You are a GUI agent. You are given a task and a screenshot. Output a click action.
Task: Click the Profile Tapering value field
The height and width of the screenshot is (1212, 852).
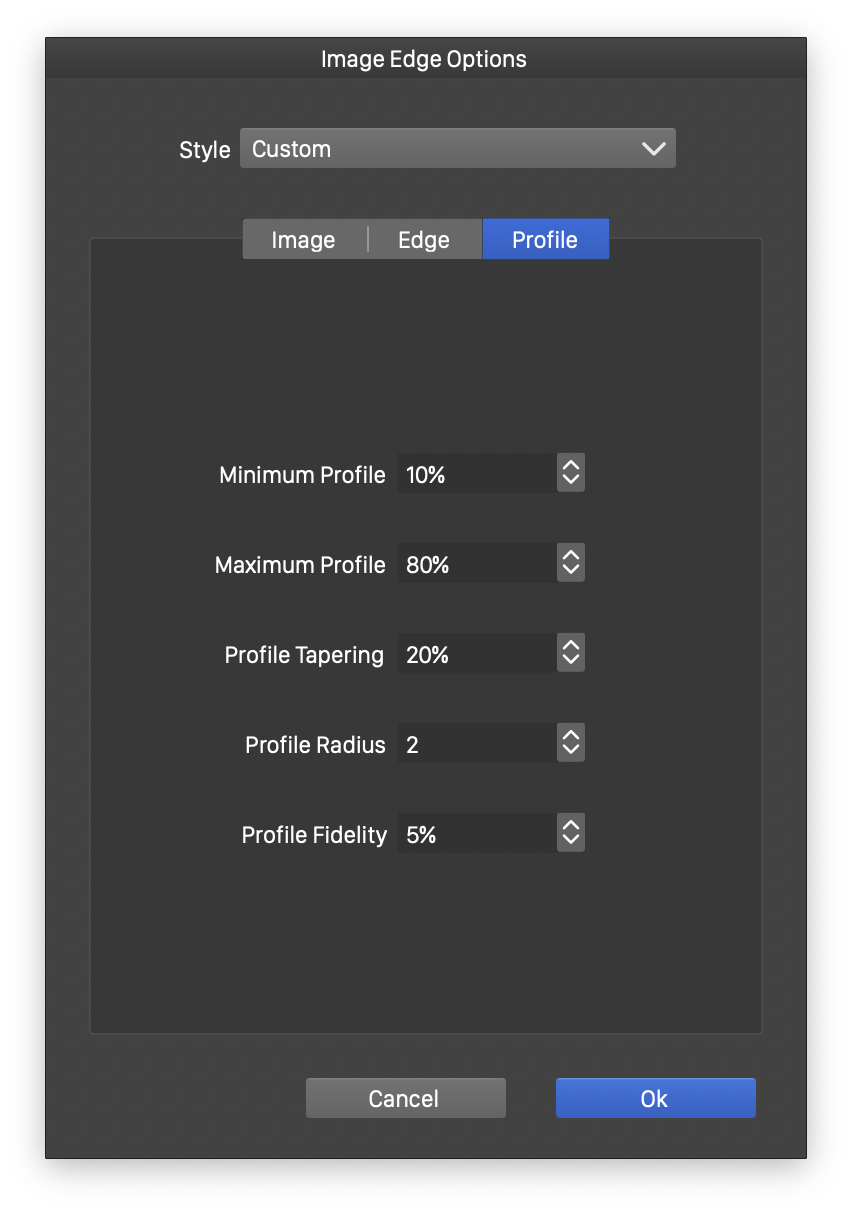[476, 654]
